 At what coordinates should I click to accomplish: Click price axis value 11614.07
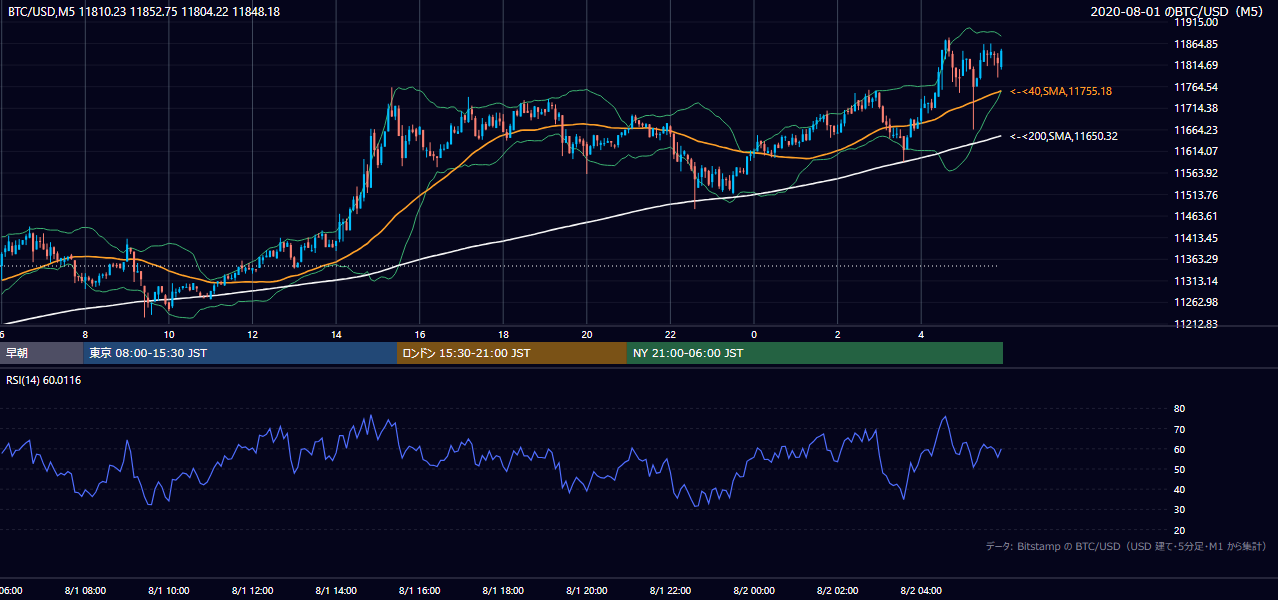click(x=1196, y=151)
